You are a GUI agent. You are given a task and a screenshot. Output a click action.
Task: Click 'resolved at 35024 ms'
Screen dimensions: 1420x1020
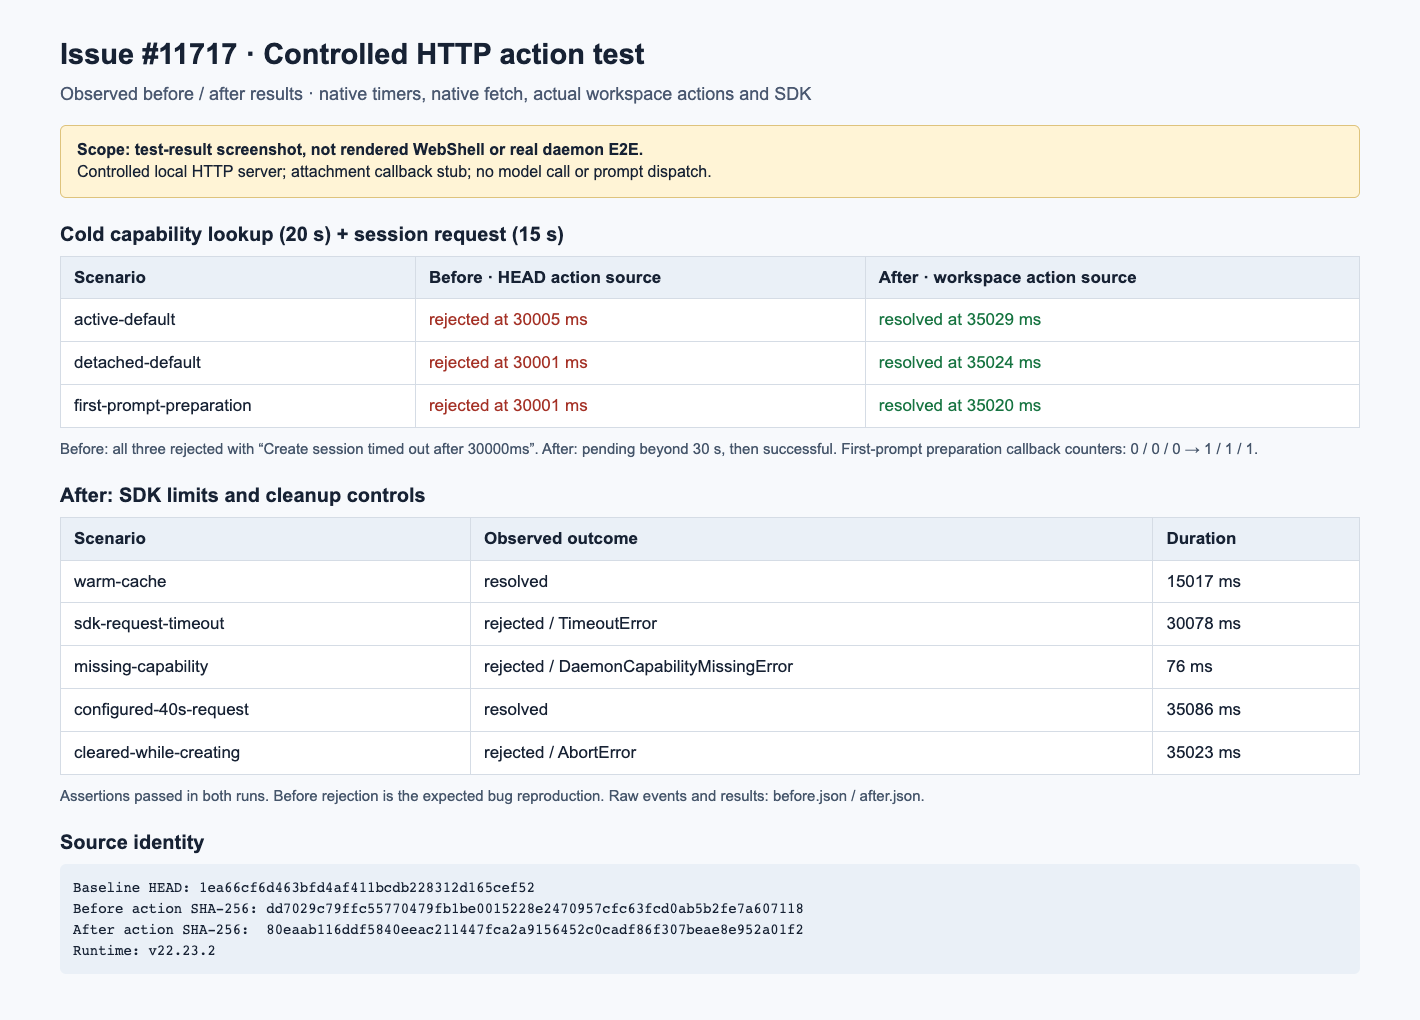pyautogui.click(x=960, y=362)
